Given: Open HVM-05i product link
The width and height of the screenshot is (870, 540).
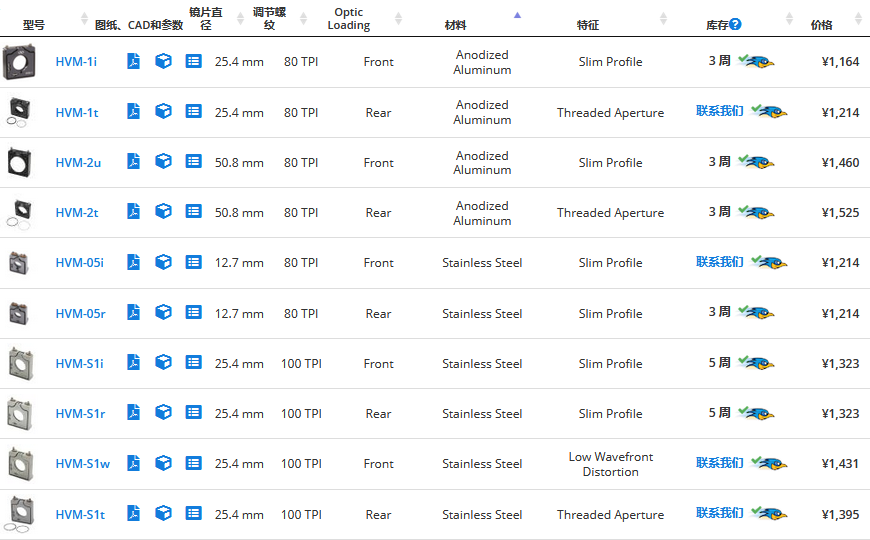Looking at the screenshot, I should (80, 263).
